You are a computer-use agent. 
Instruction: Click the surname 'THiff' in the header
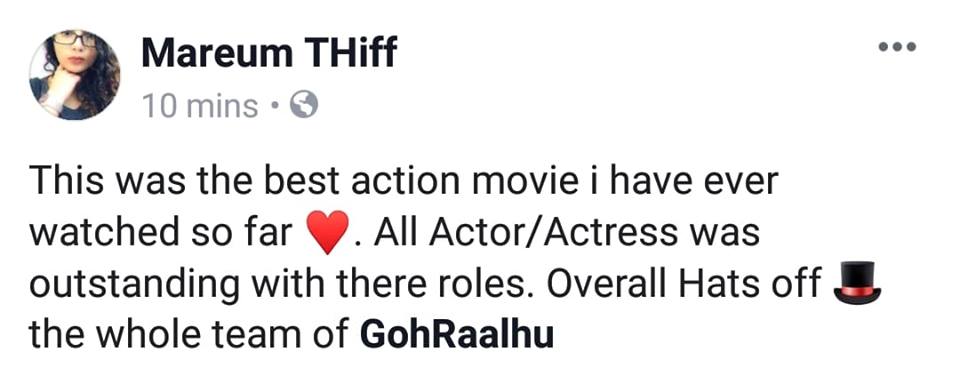click(350, 53)
